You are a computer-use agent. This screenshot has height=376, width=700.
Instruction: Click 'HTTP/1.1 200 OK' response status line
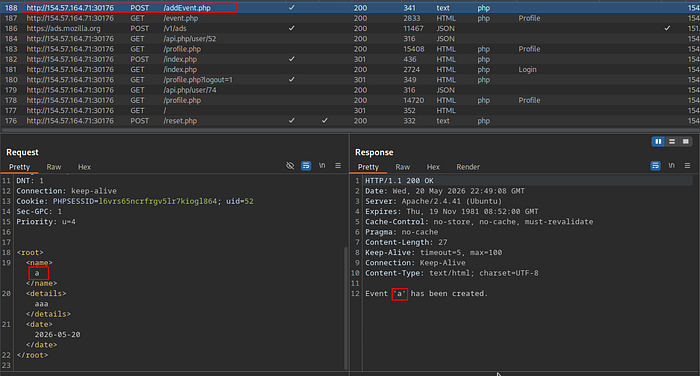pos(400,181)
